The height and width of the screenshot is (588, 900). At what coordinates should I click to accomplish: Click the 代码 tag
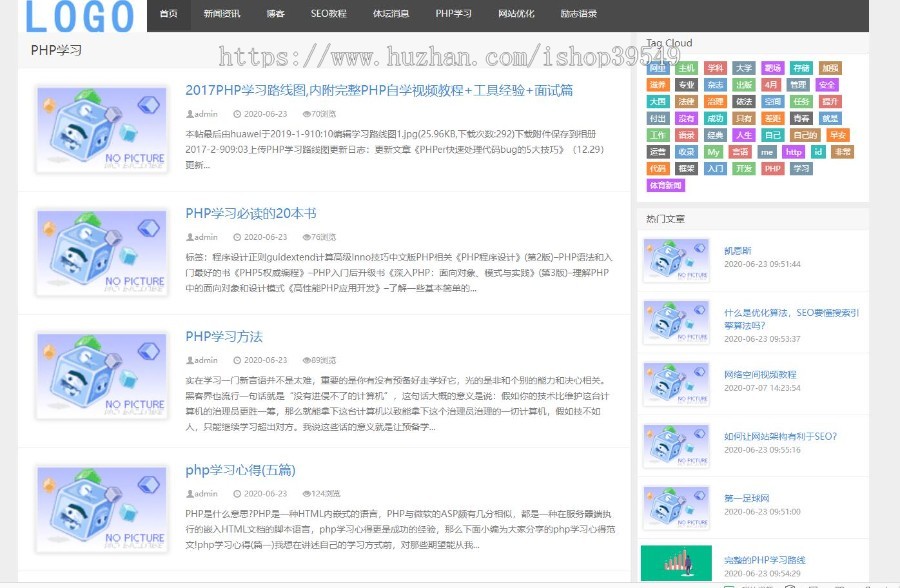click(x=657, y=168)
